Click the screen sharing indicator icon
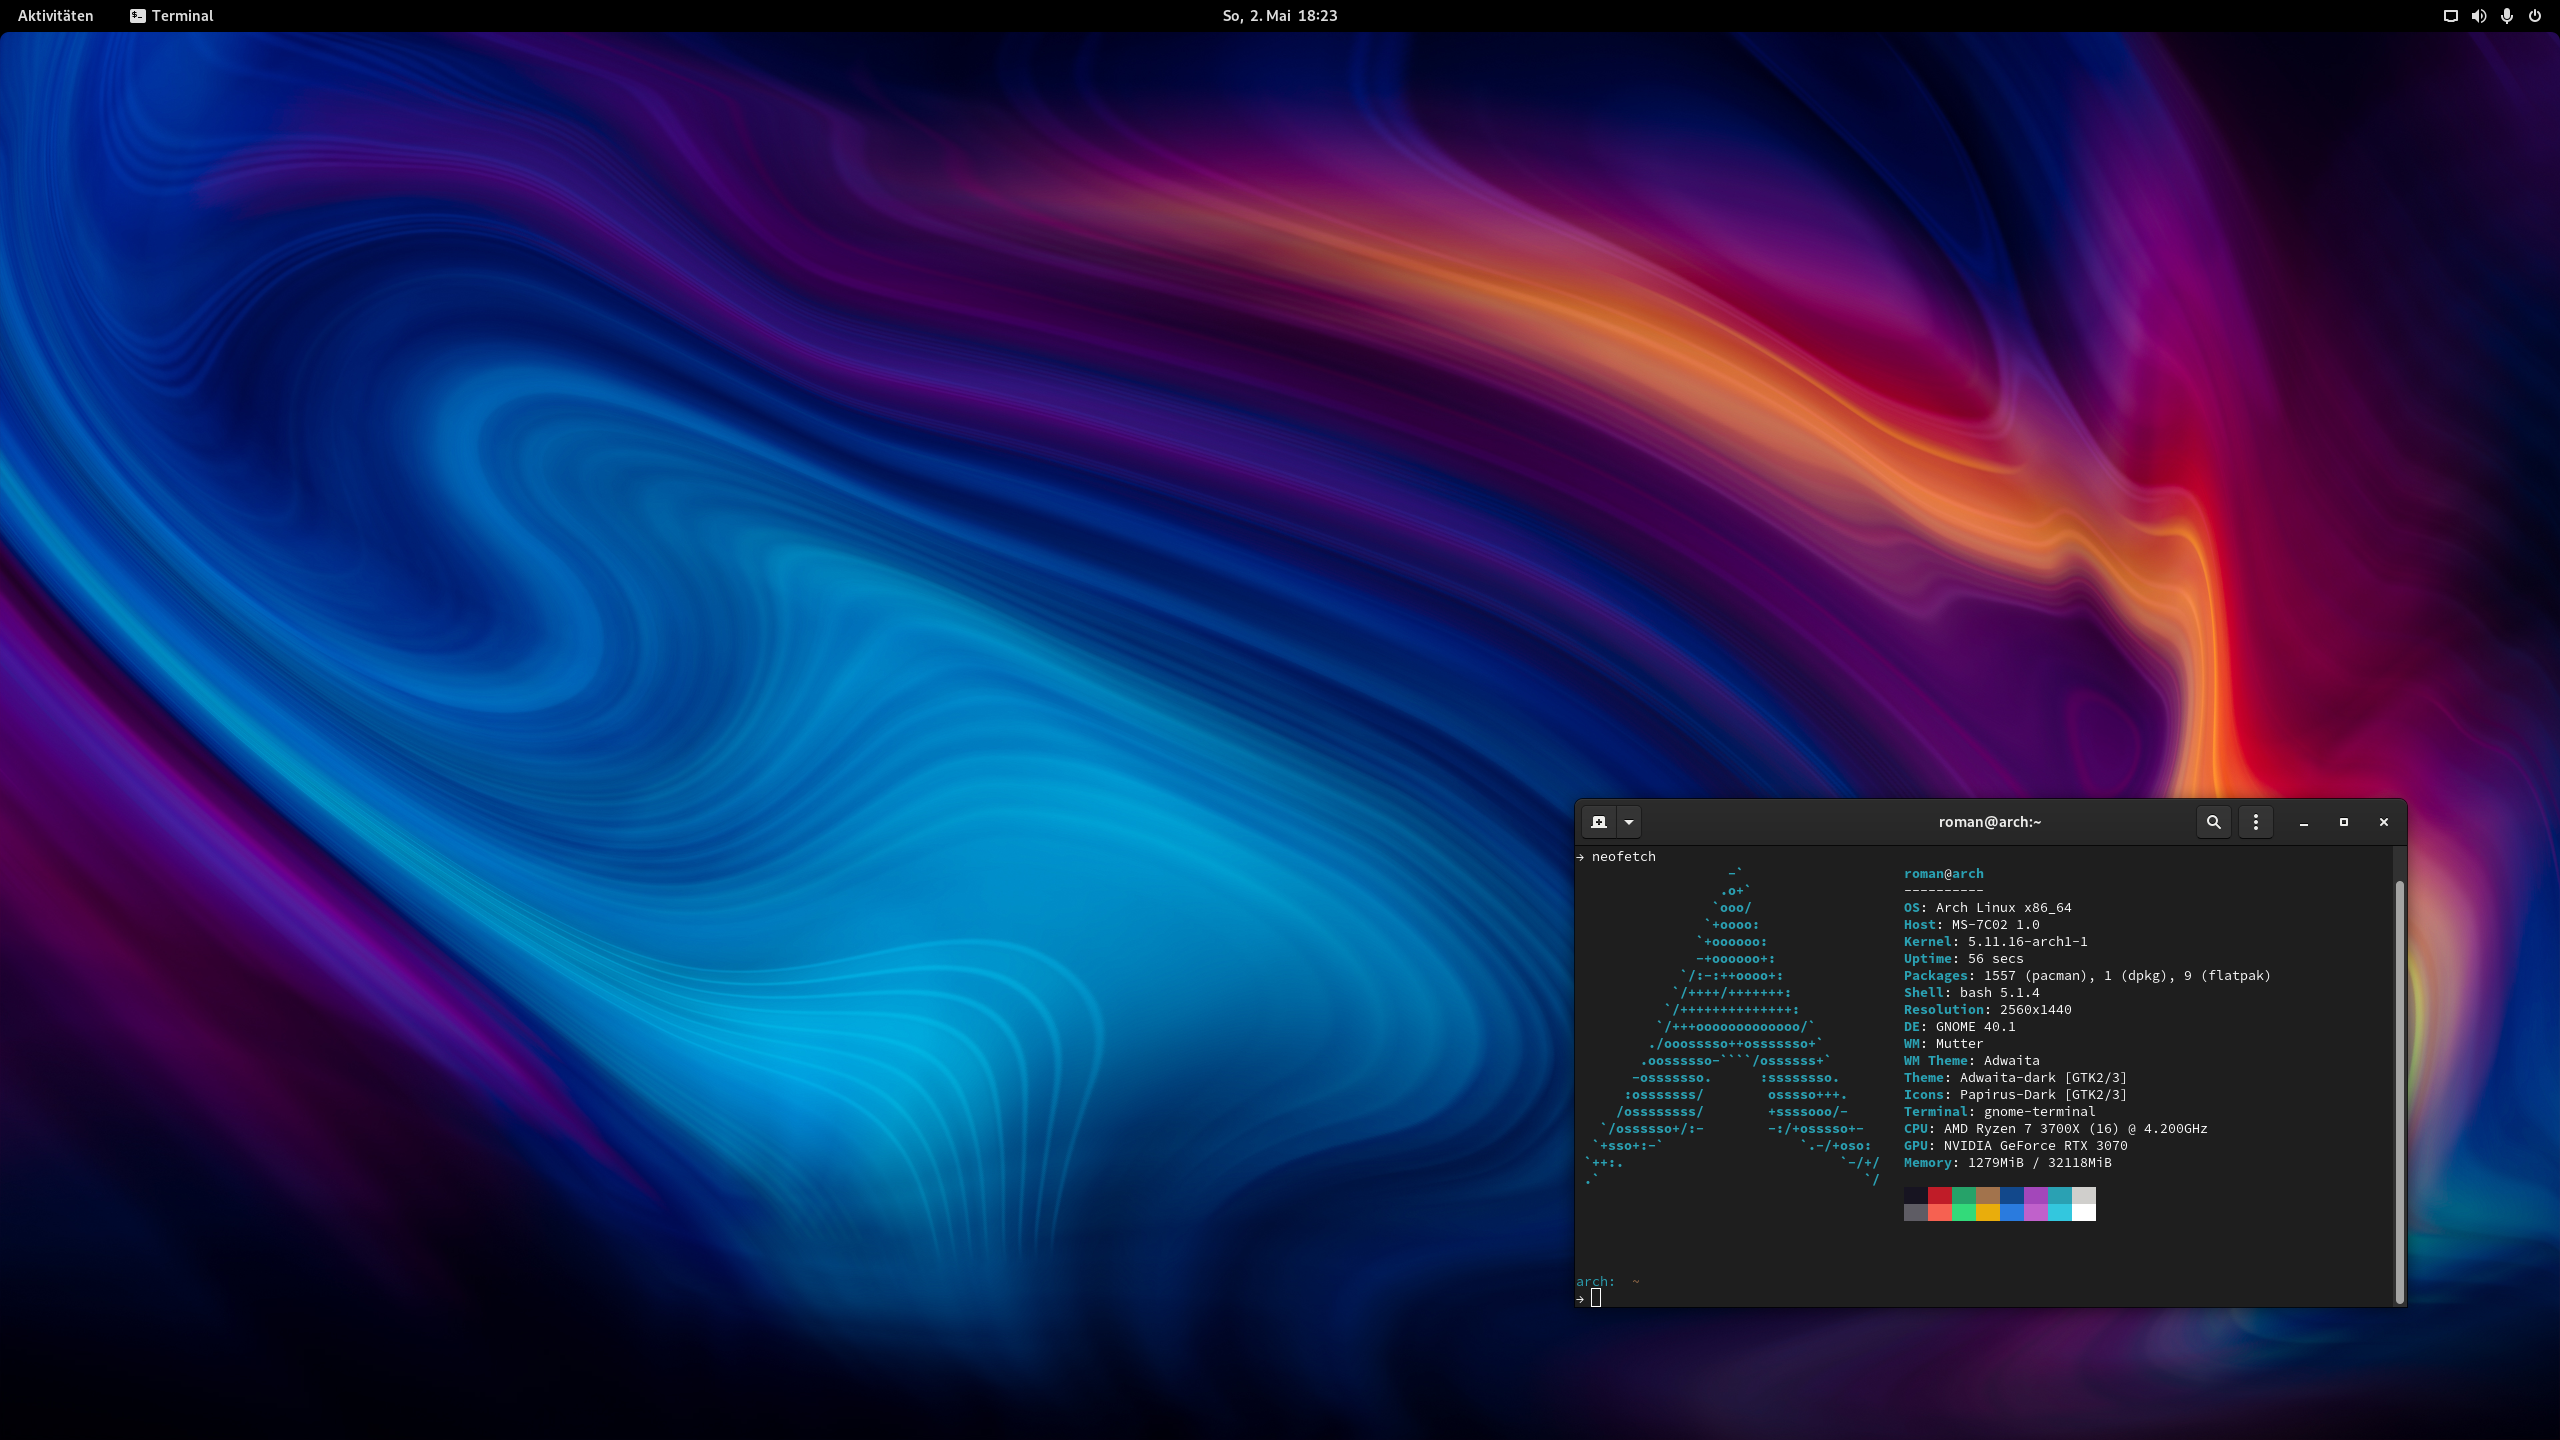 [x=2450, y=16]
